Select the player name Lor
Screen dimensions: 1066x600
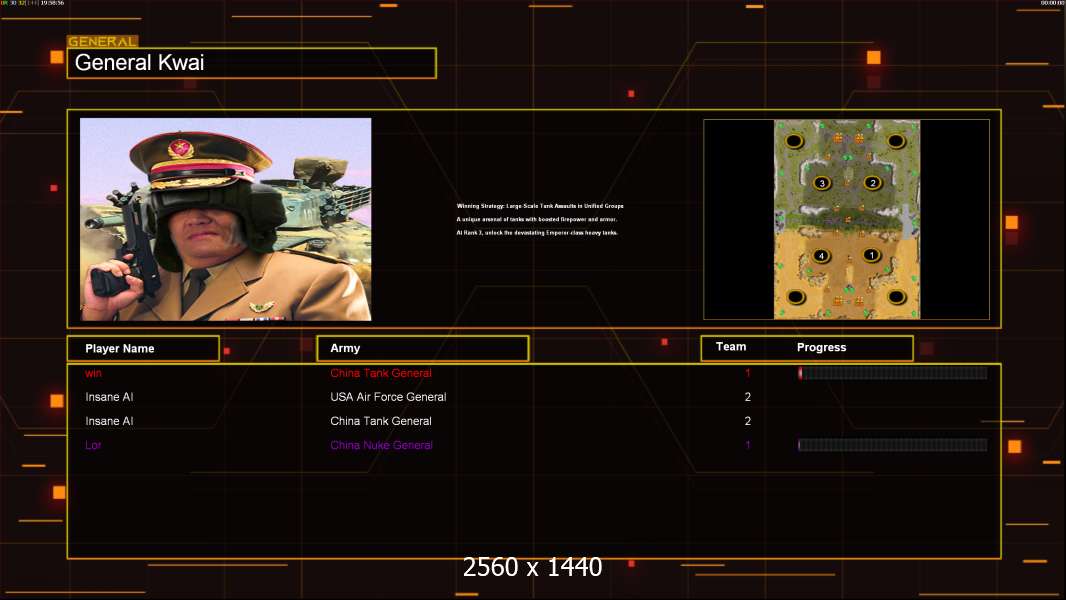(93, 445)
